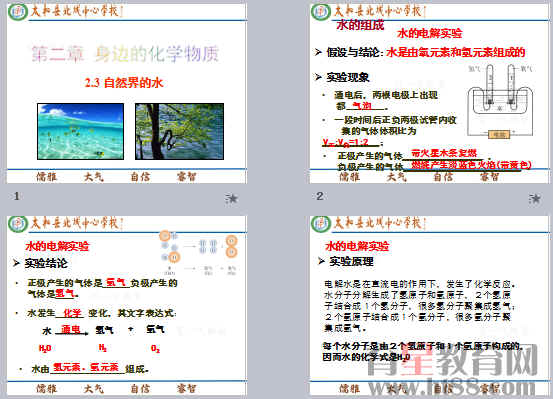Click the 2.3 自然界的水 red title text
553x399 pixels.
[x=124, y=83]
